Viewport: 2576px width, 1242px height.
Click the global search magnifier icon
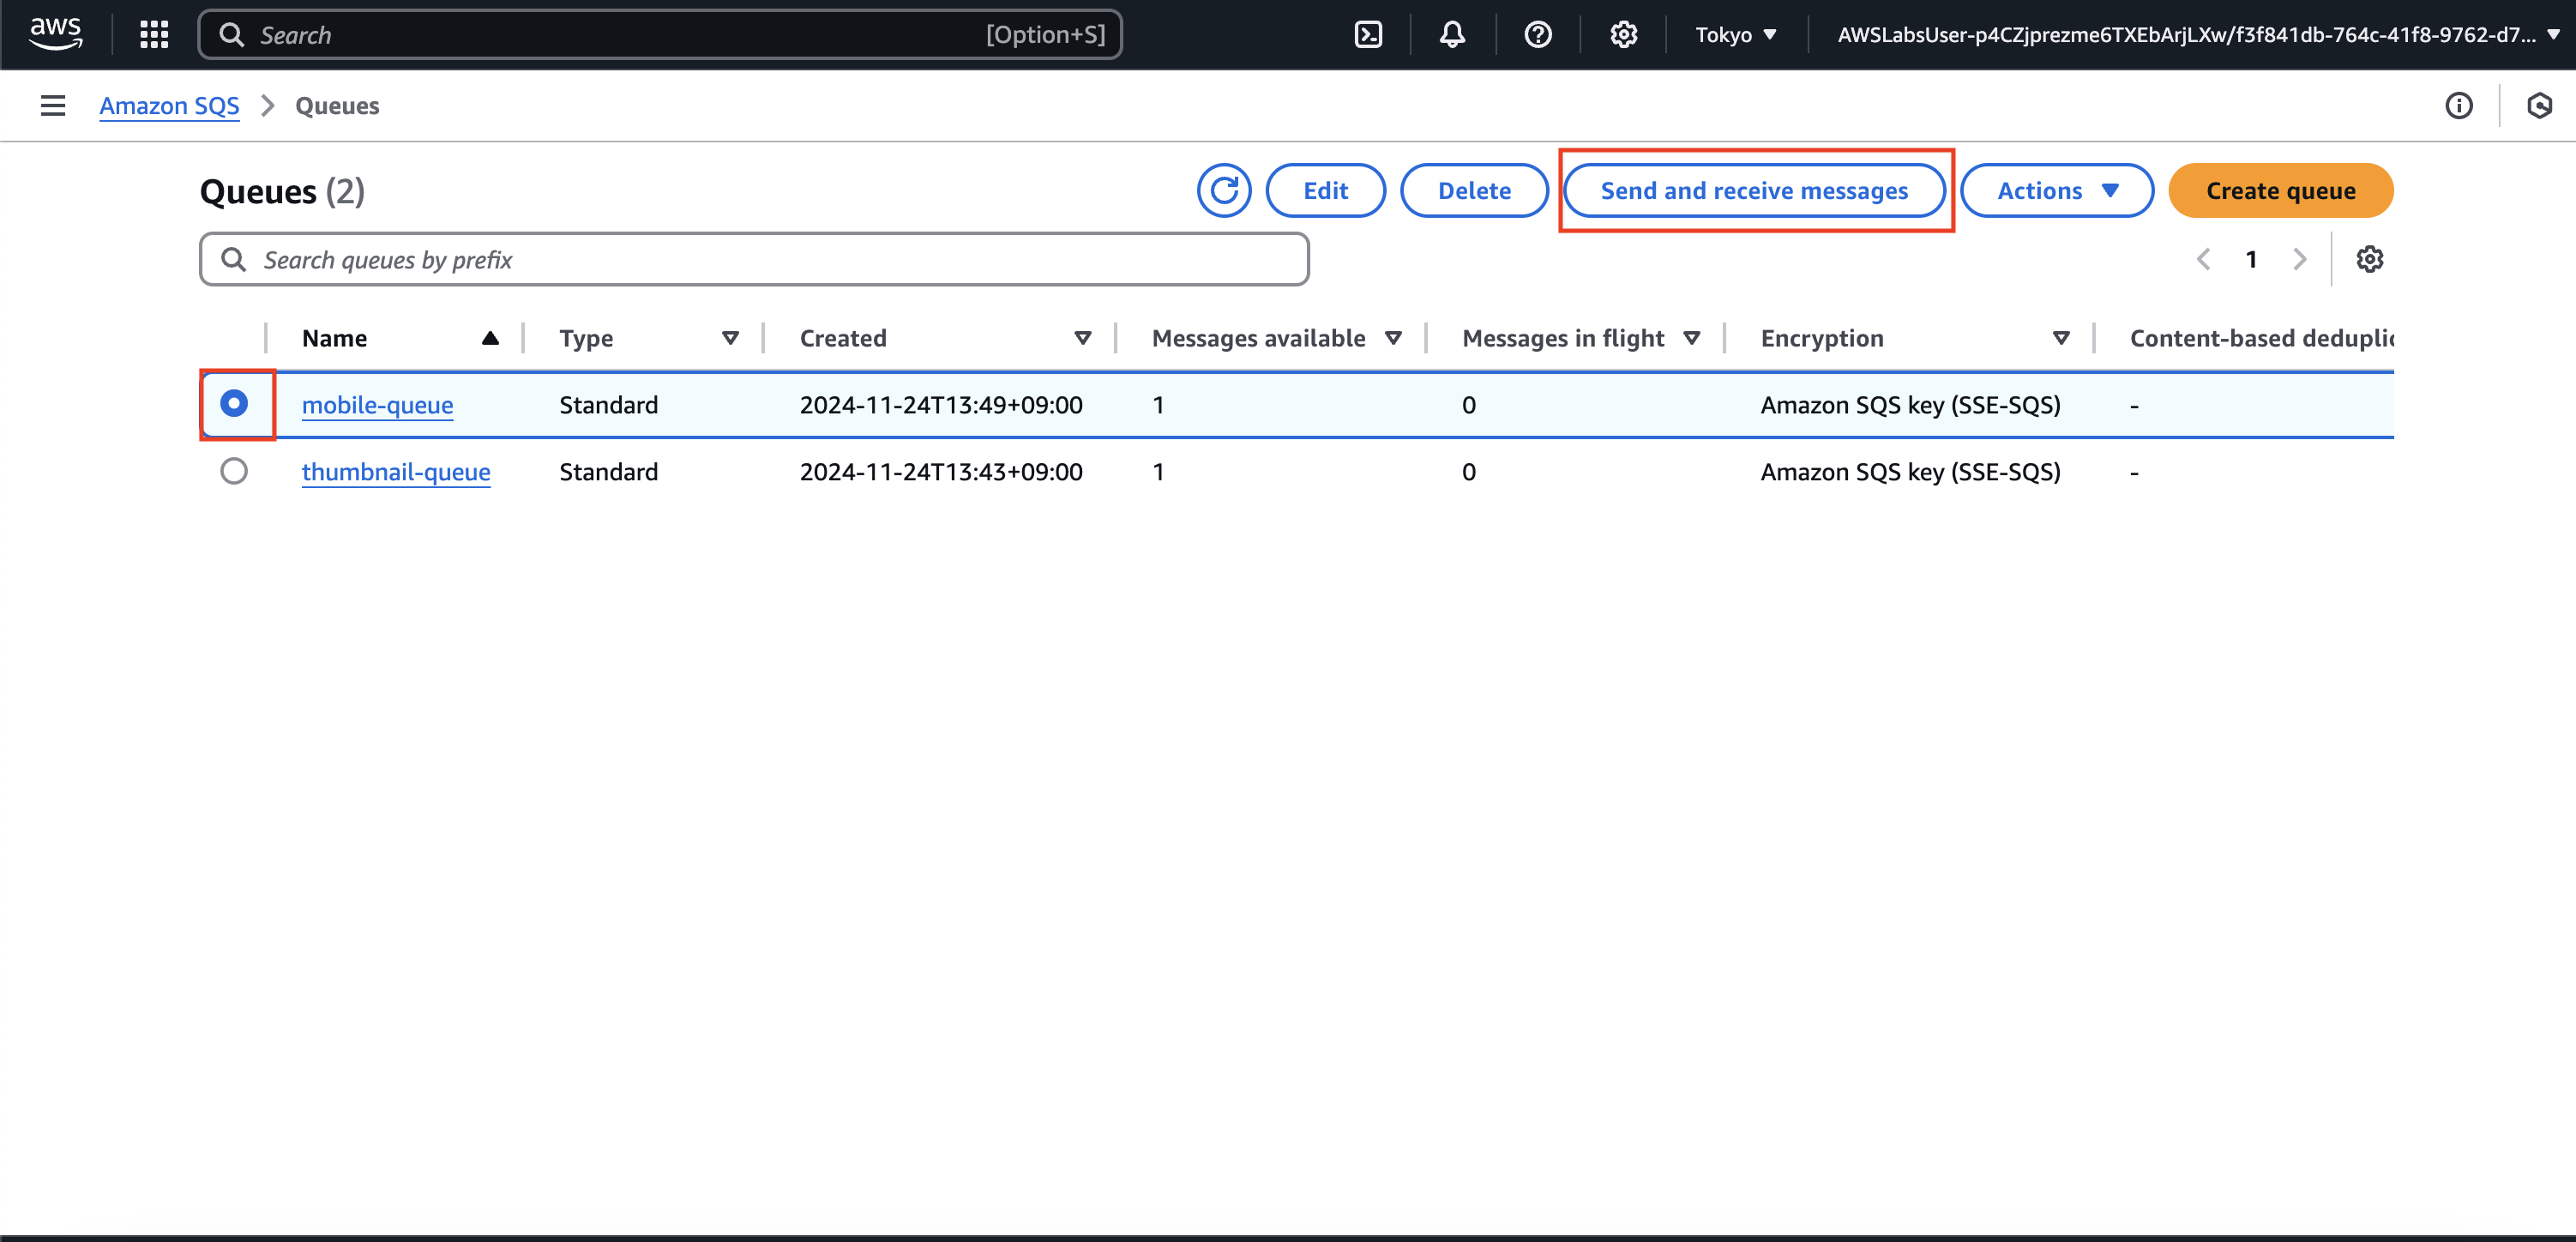pyautogui.click(x=231, y=35)
